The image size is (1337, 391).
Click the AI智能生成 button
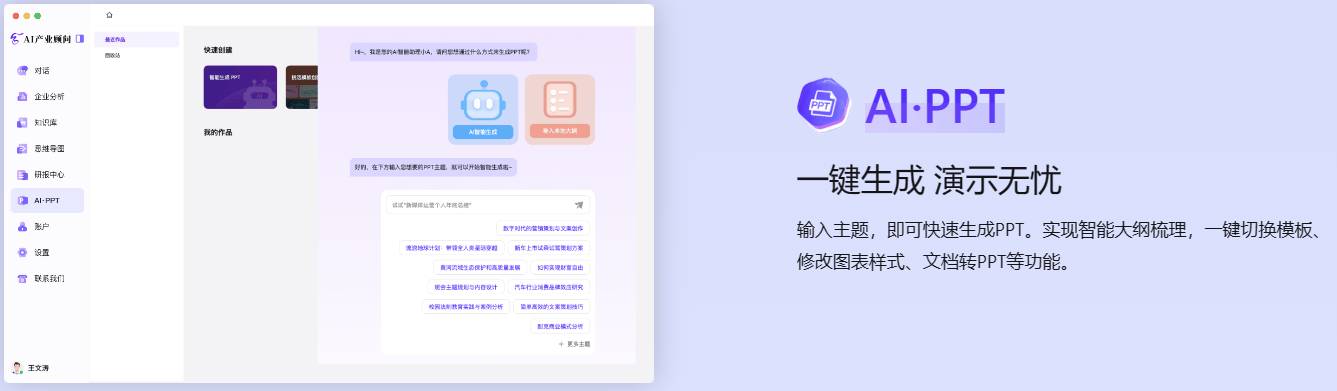(483, 131)
